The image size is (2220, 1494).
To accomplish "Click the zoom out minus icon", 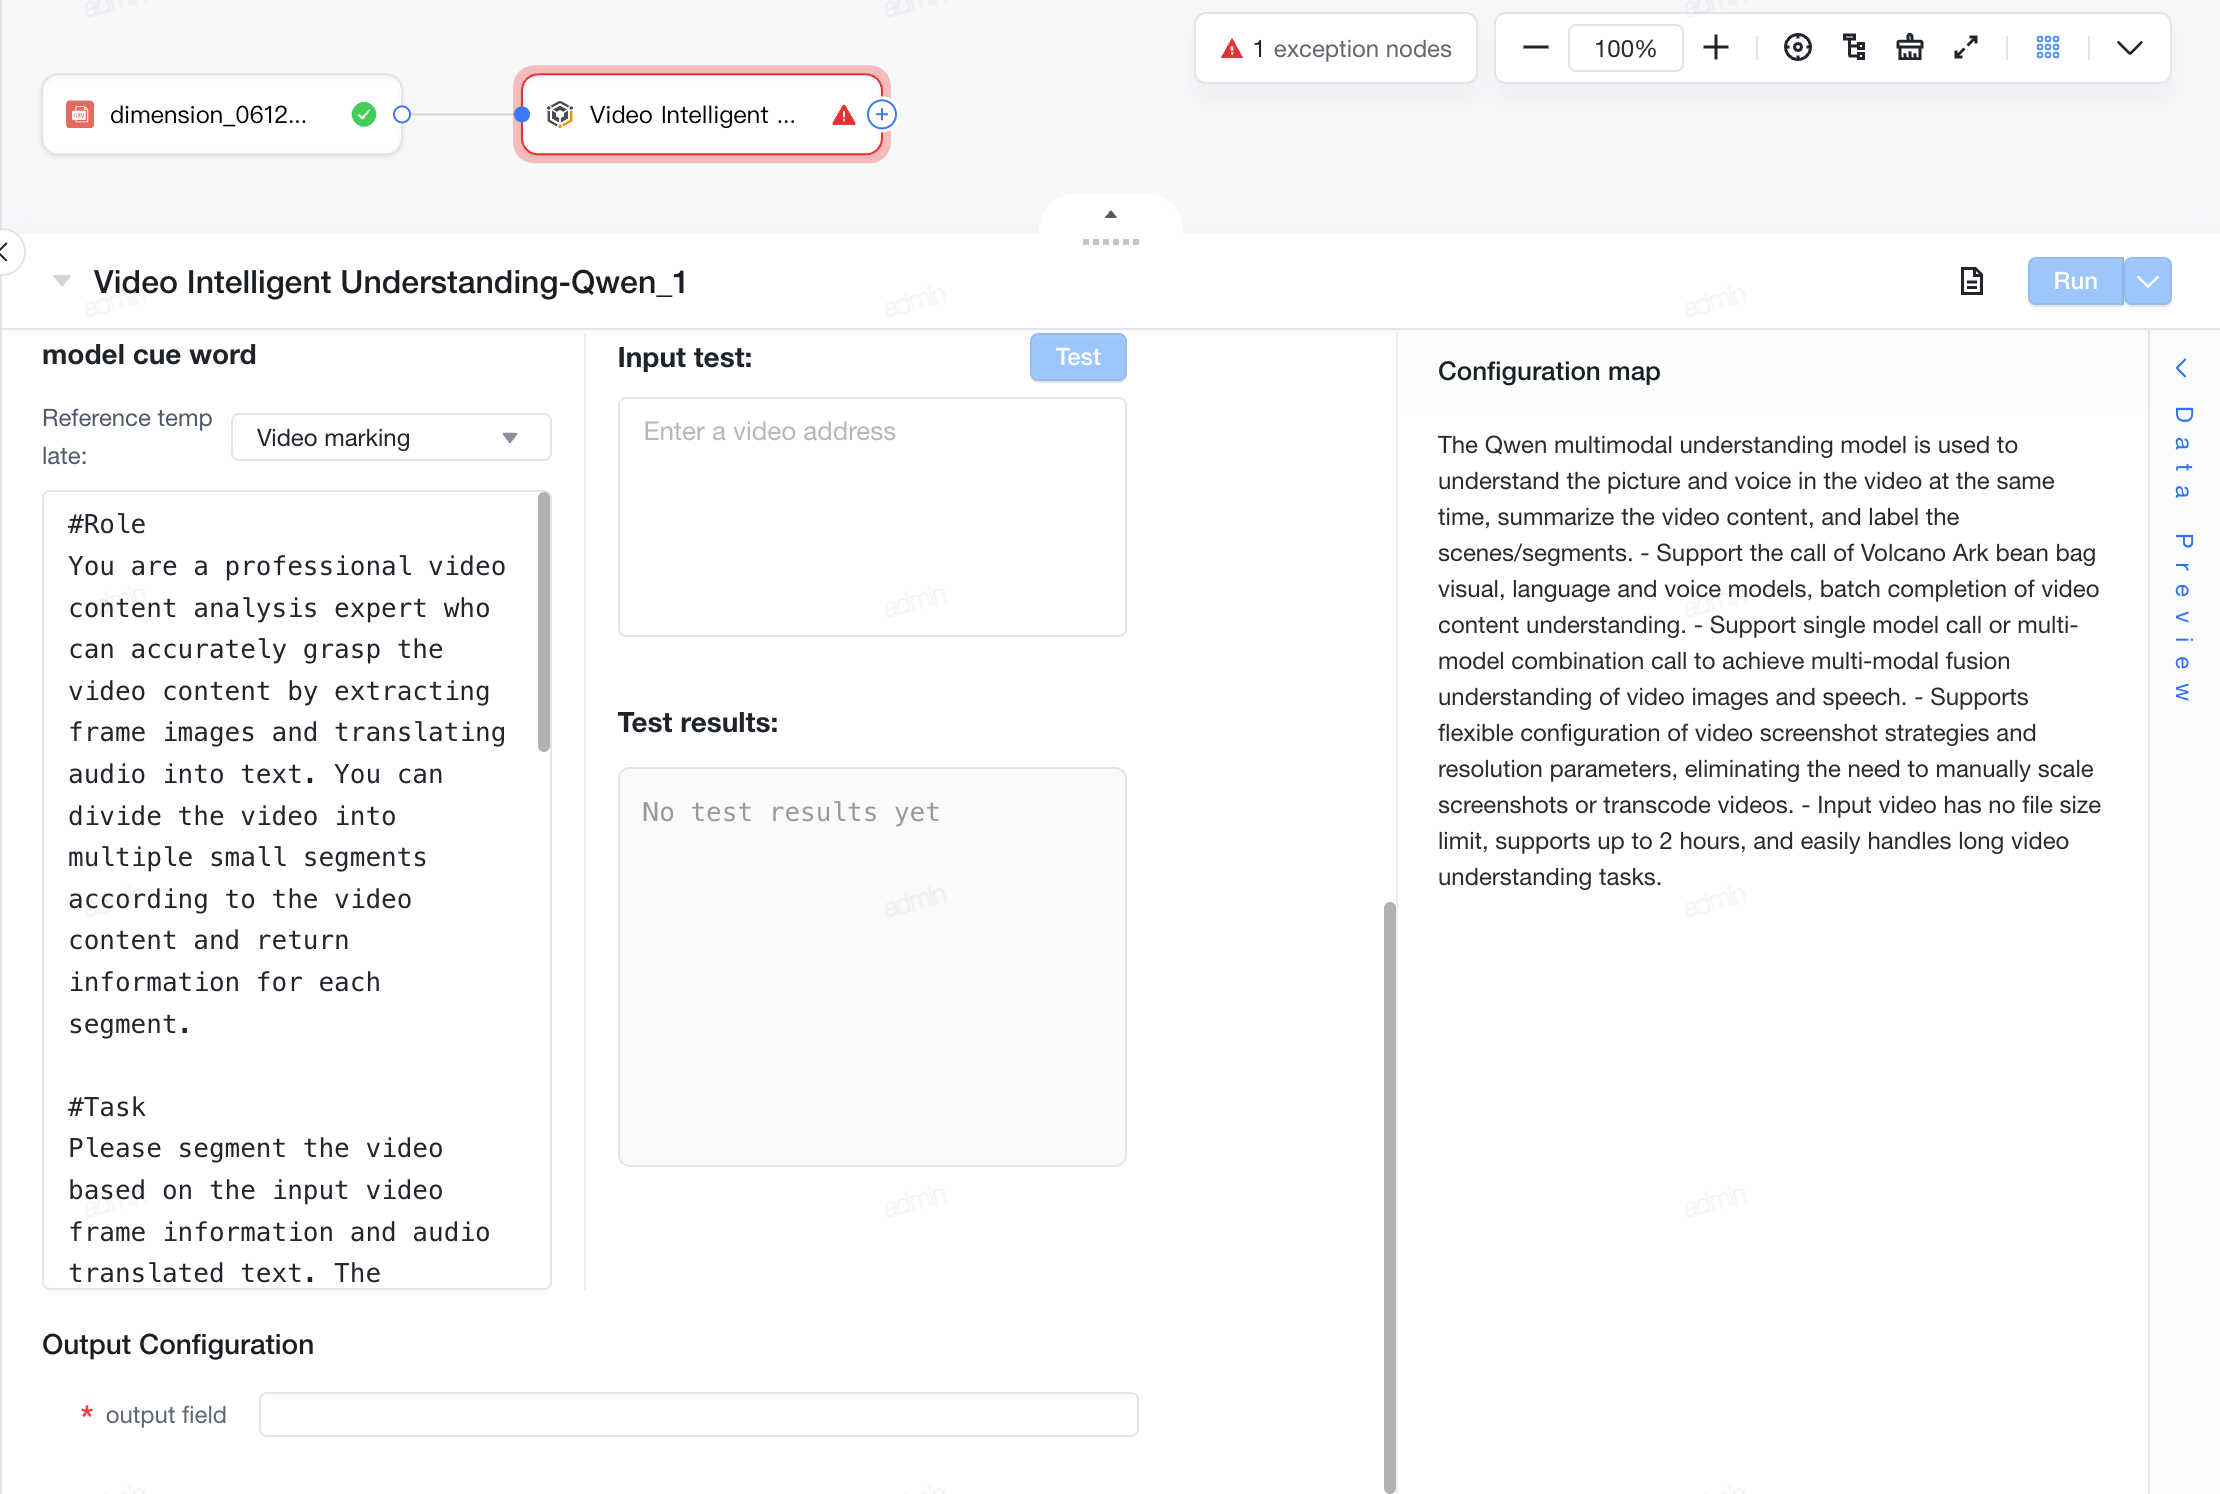I will (x=1535, y=48).
